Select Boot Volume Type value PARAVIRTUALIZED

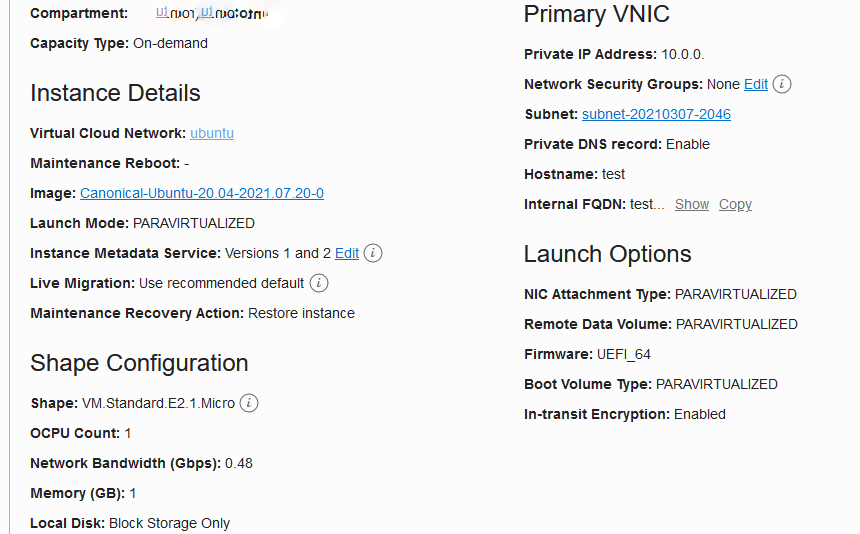[717, 384]
